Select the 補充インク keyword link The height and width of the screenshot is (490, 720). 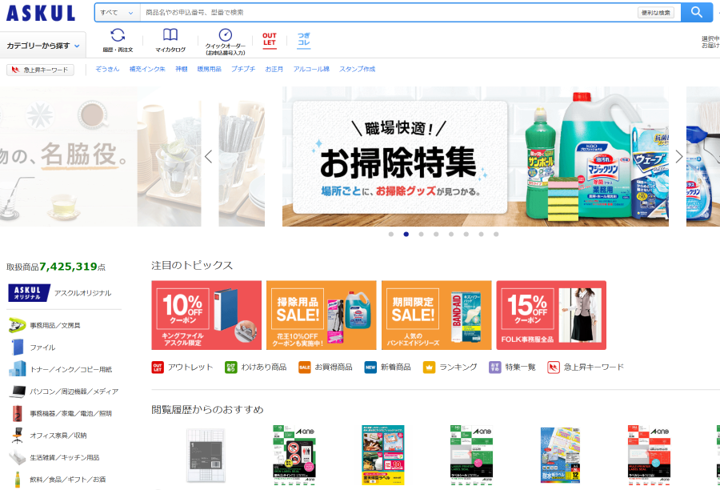147,69
